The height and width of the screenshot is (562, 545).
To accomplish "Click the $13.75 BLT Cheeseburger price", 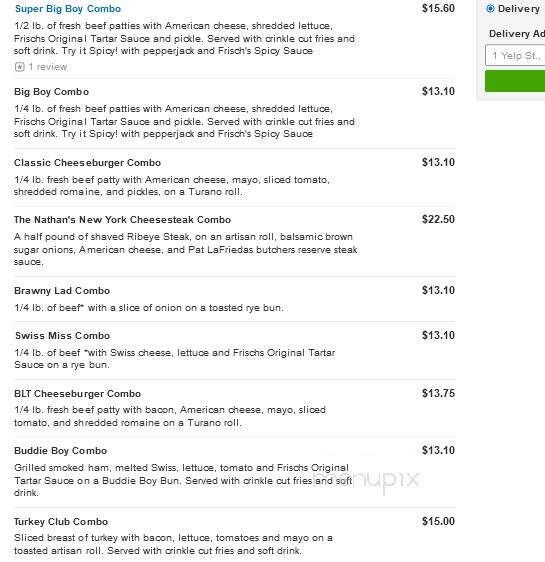I will (438, 393).
